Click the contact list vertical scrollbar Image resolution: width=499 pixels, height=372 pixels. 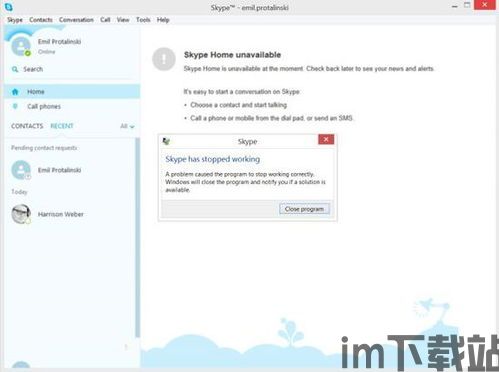pyautogui.click(x=138, y=237)
